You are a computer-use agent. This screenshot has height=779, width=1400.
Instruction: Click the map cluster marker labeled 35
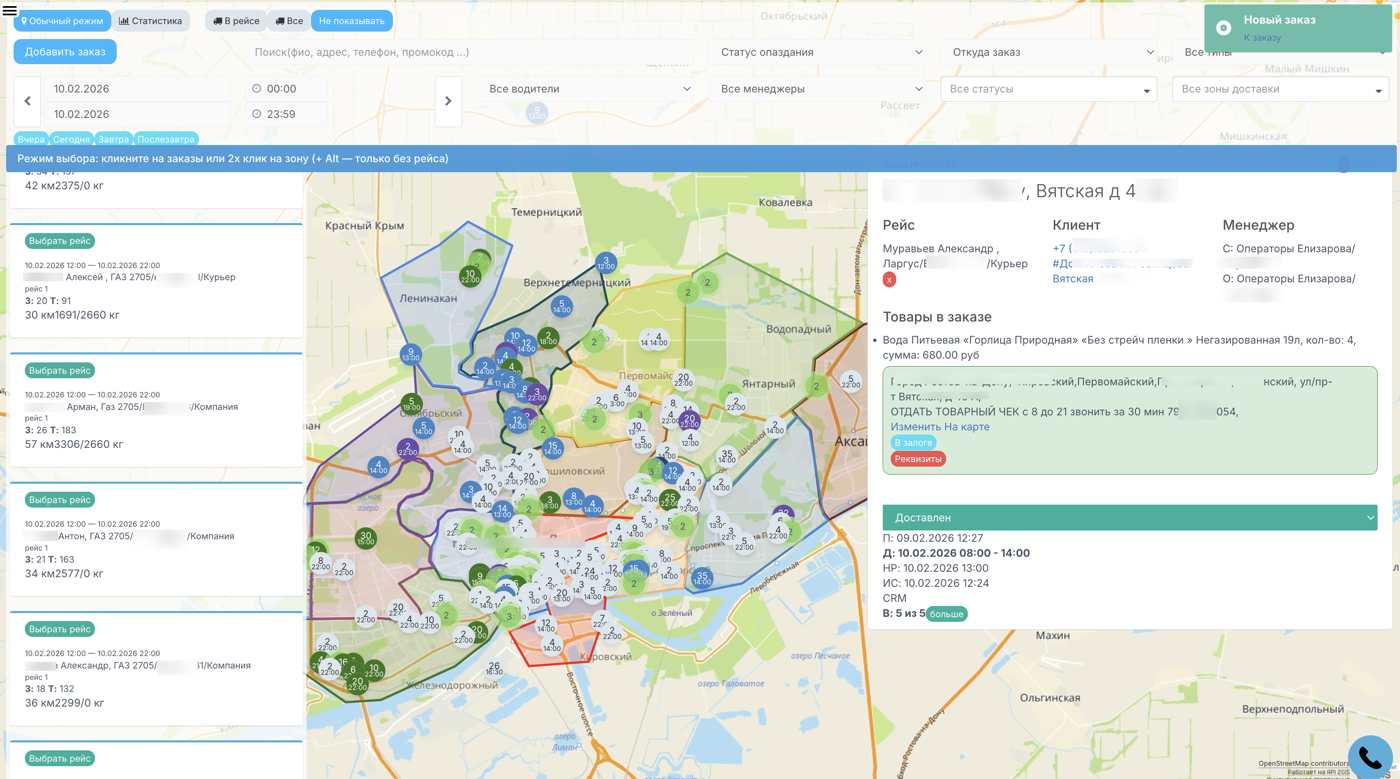pos(727,455)
